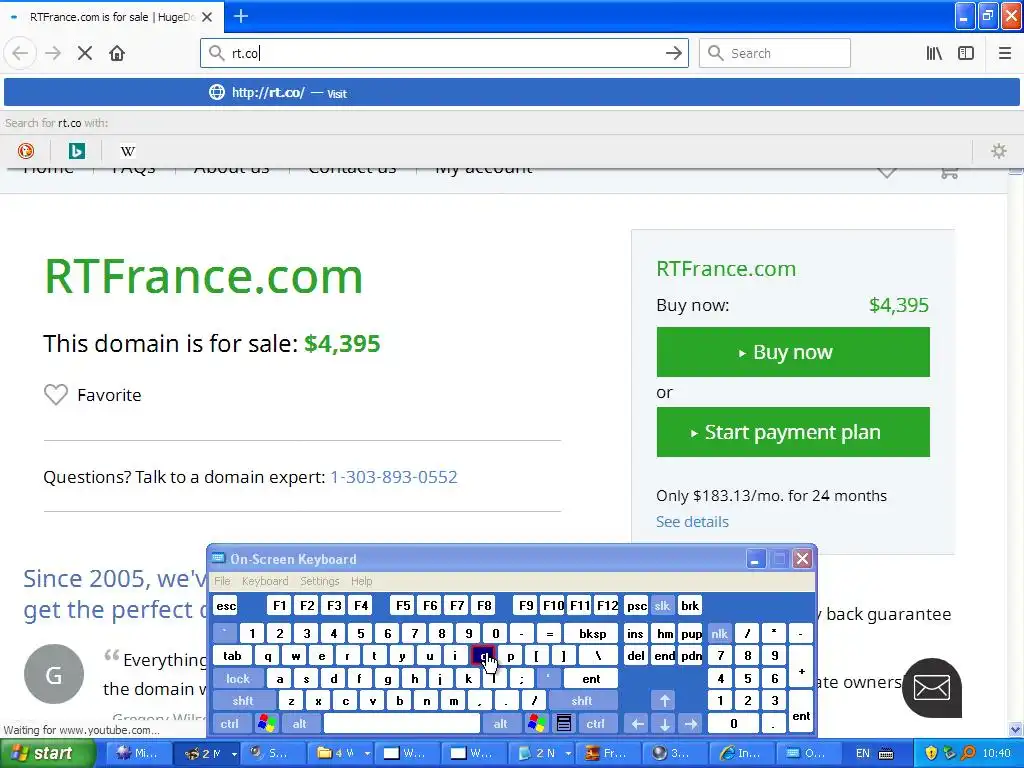
Task: Click the esc key on keyboard
Action: (226, 605)
